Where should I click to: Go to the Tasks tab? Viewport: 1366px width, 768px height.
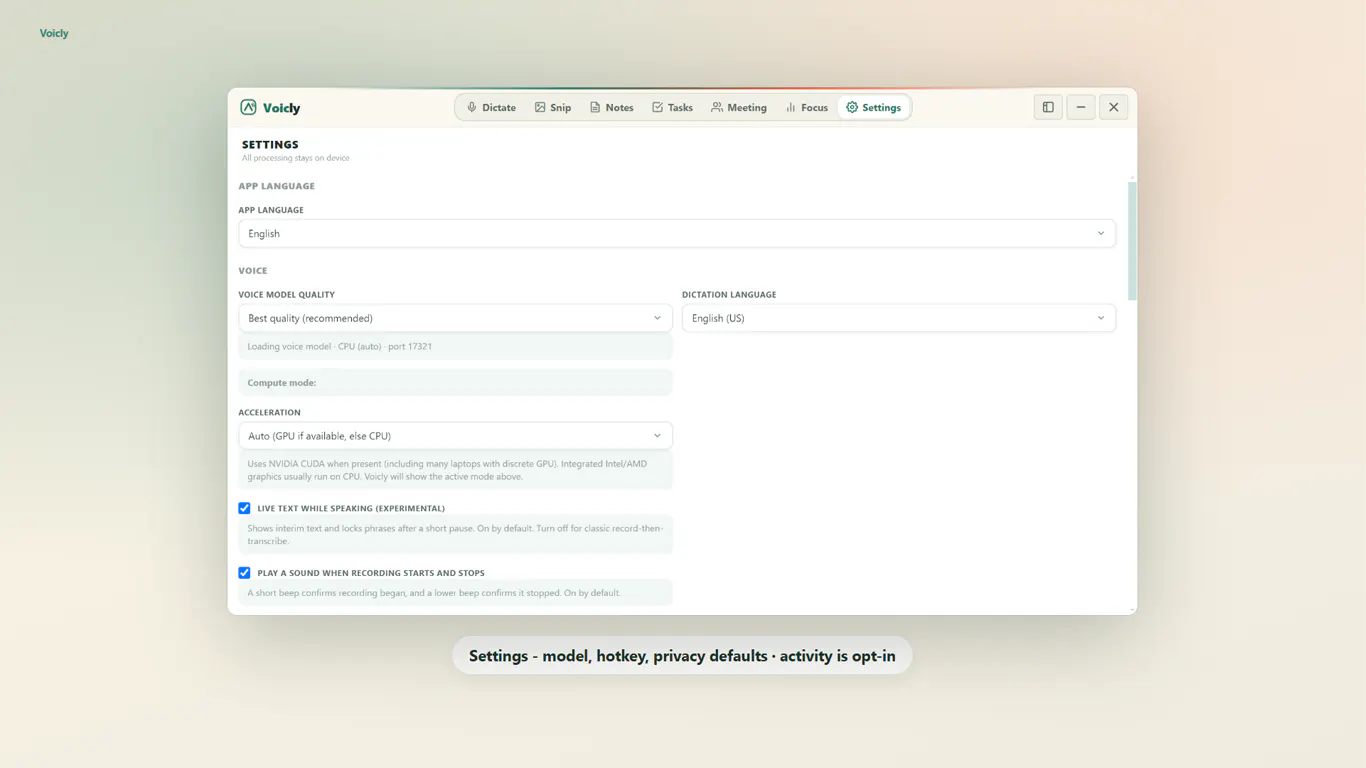click(672, 107)
